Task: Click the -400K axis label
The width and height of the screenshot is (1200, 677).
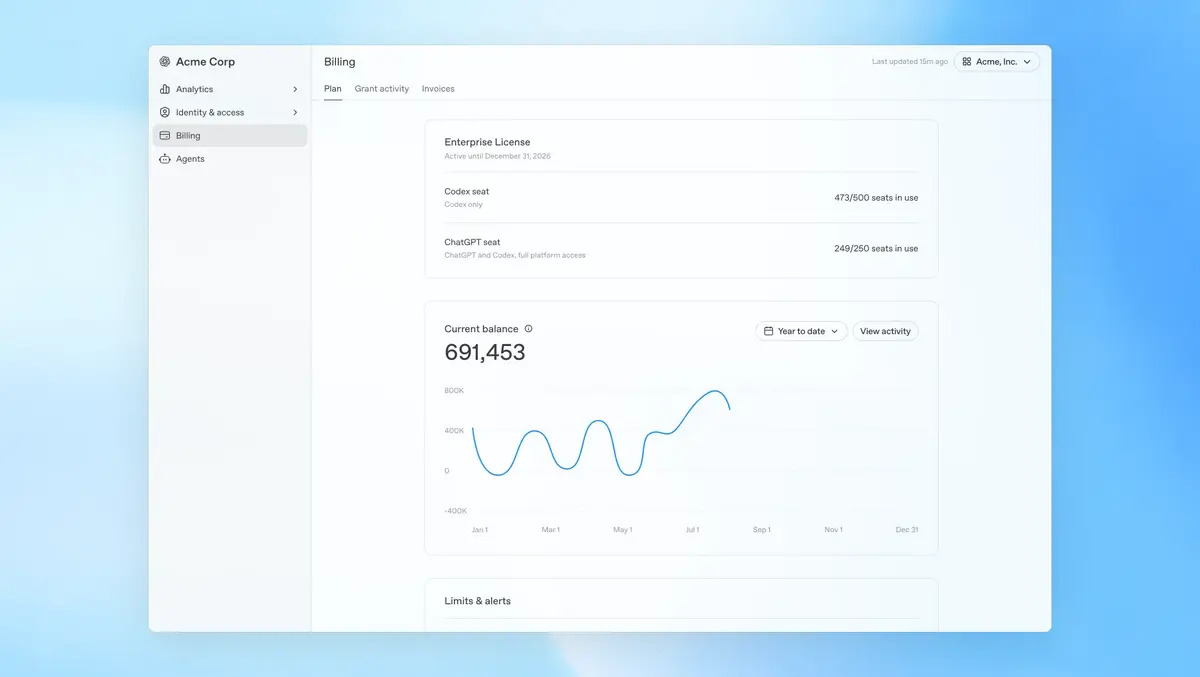Action: (455, 511)
